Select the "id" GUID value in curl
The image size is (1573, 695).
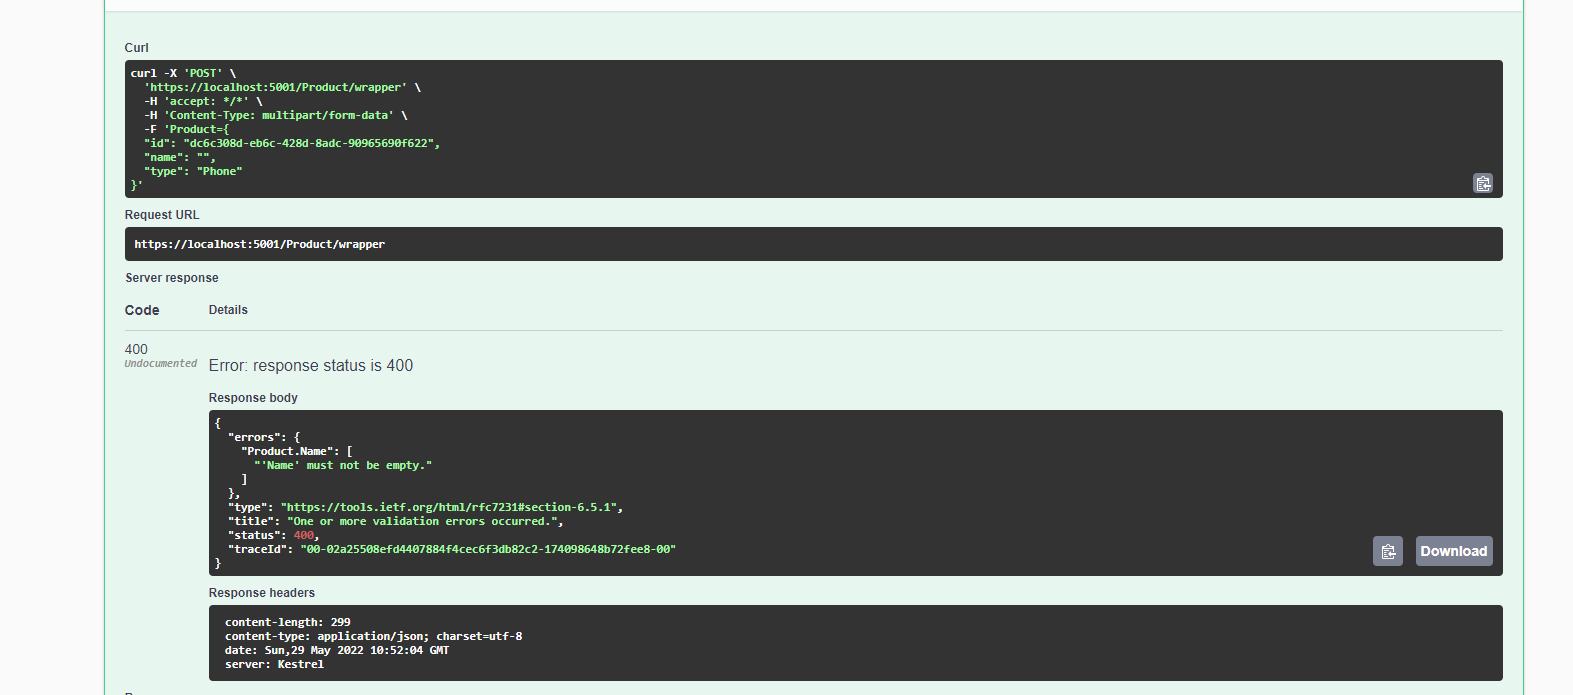[309, 143]
